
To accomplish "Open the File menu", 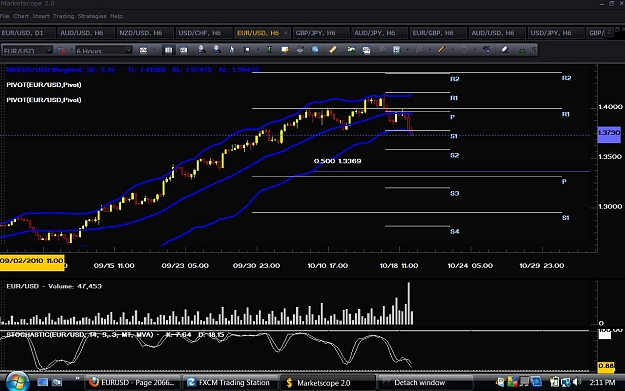I will click(4, 16).
